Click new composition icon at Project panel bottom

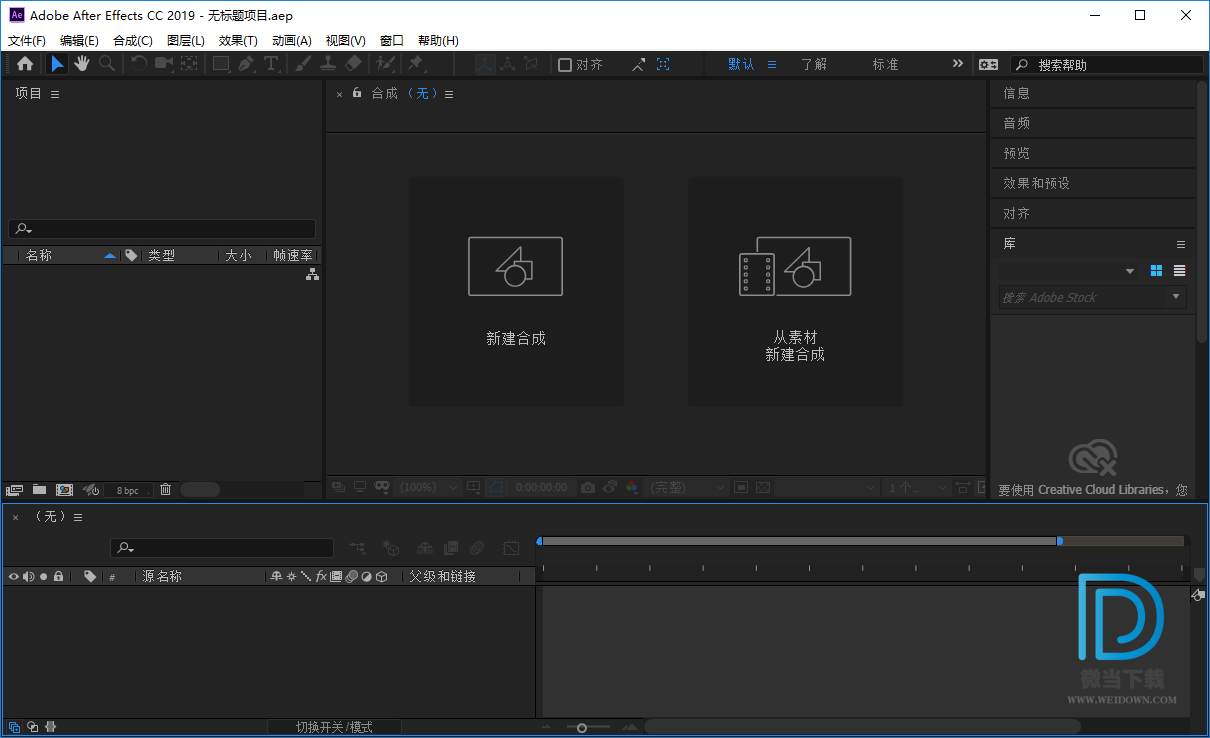[64, 490]
